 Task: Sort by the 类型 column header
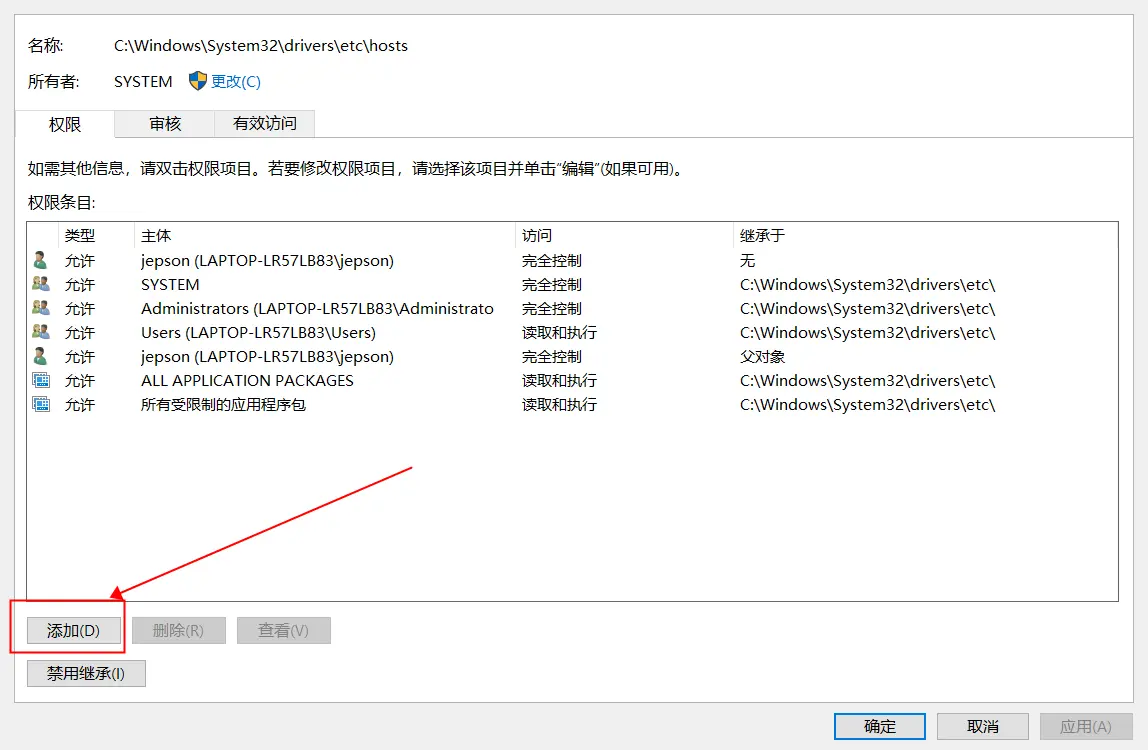(x=80, y=236)
